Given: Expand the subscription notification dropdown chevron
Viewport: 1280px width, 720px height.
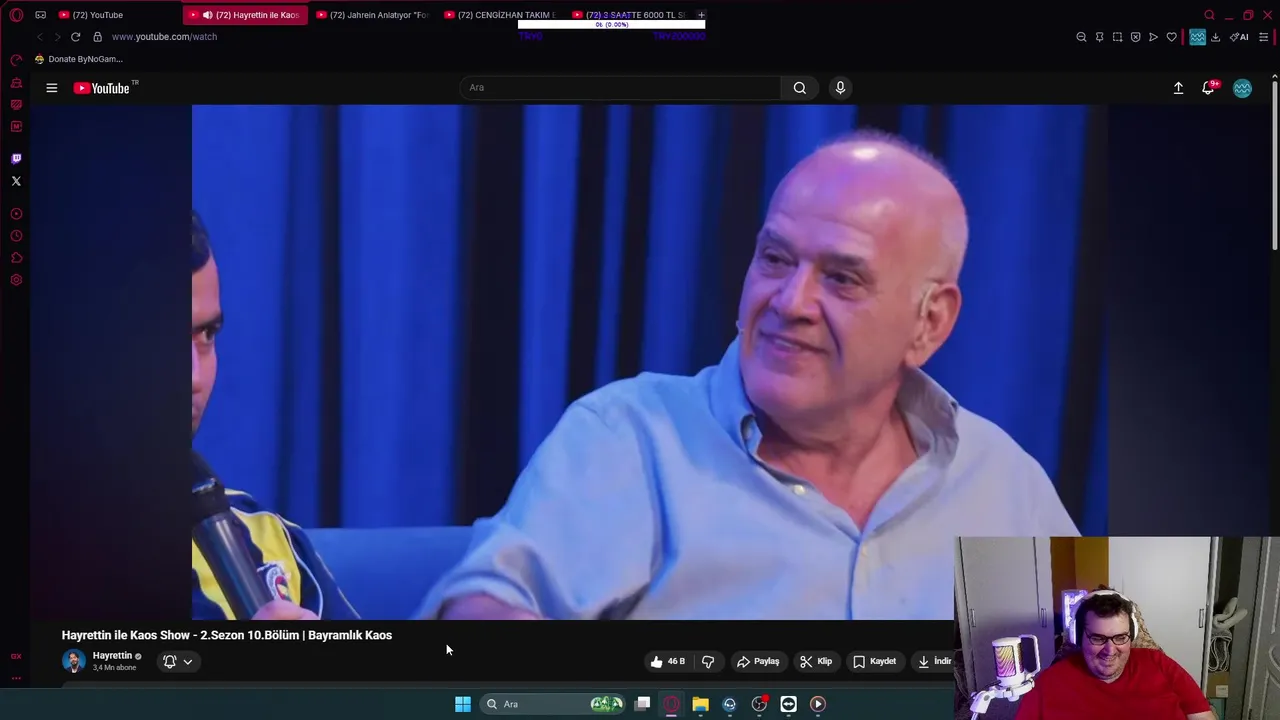Looking at the screenshot, I should click(x=187, y=661).
